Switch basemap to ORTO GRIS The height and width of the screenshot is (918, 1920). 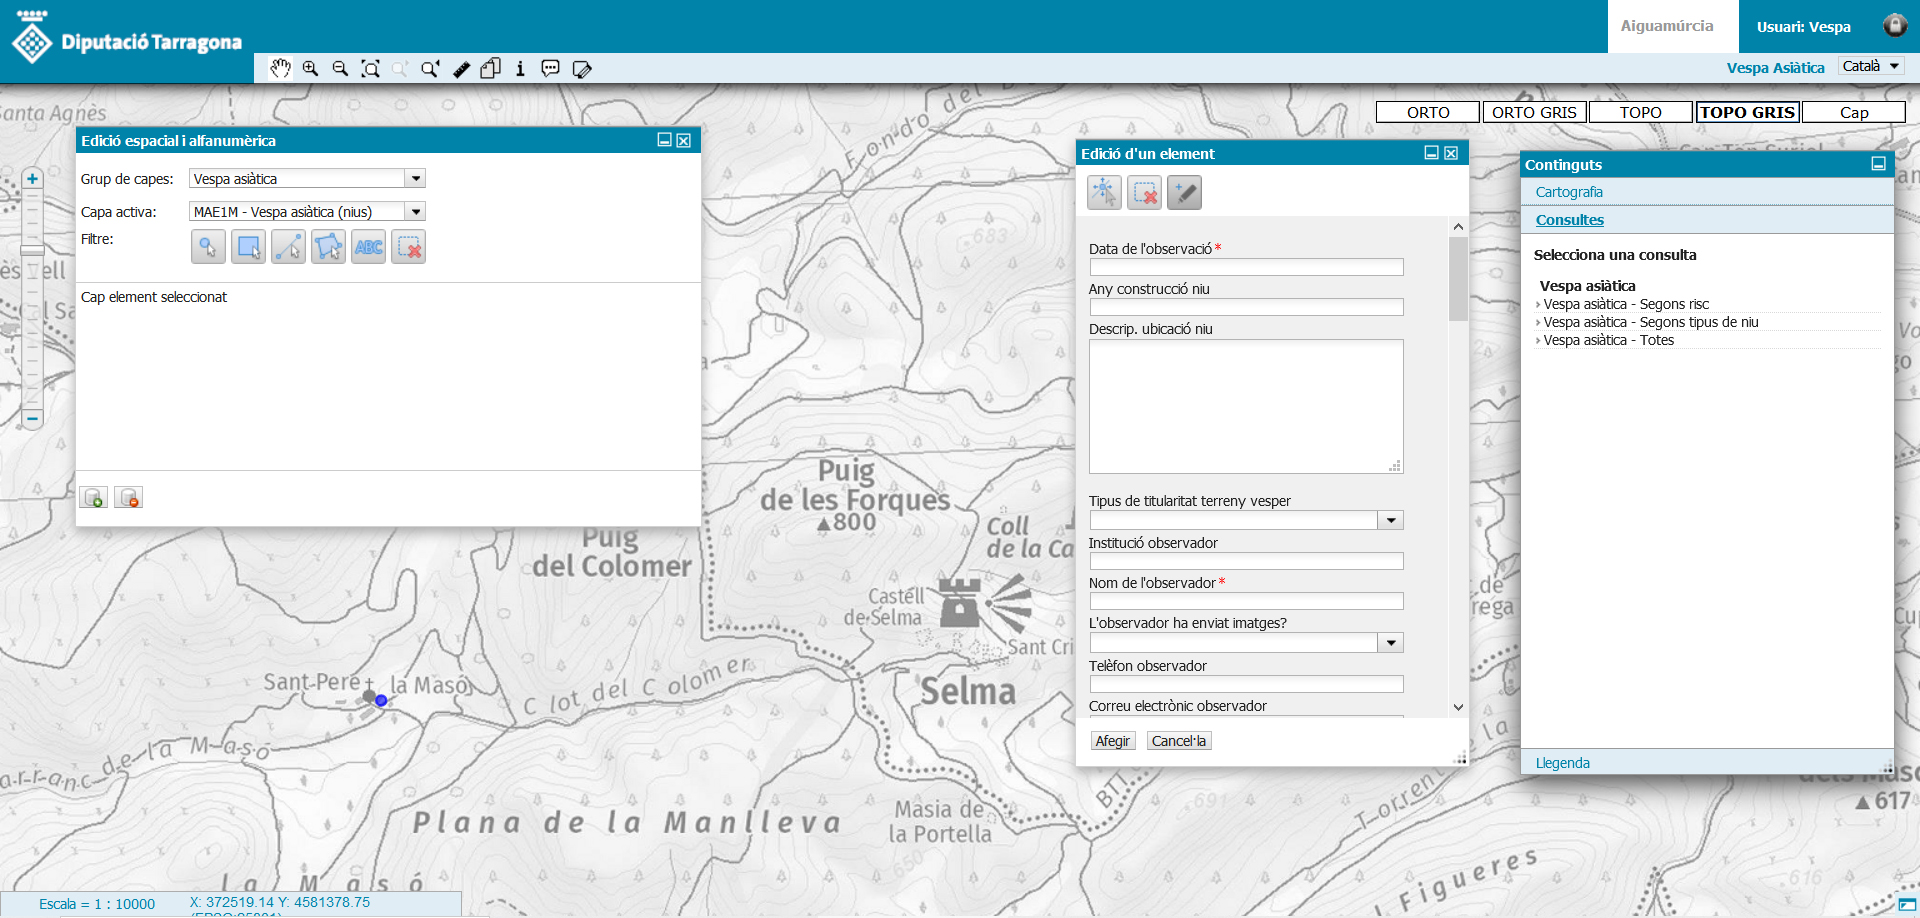pos(1533,112)
